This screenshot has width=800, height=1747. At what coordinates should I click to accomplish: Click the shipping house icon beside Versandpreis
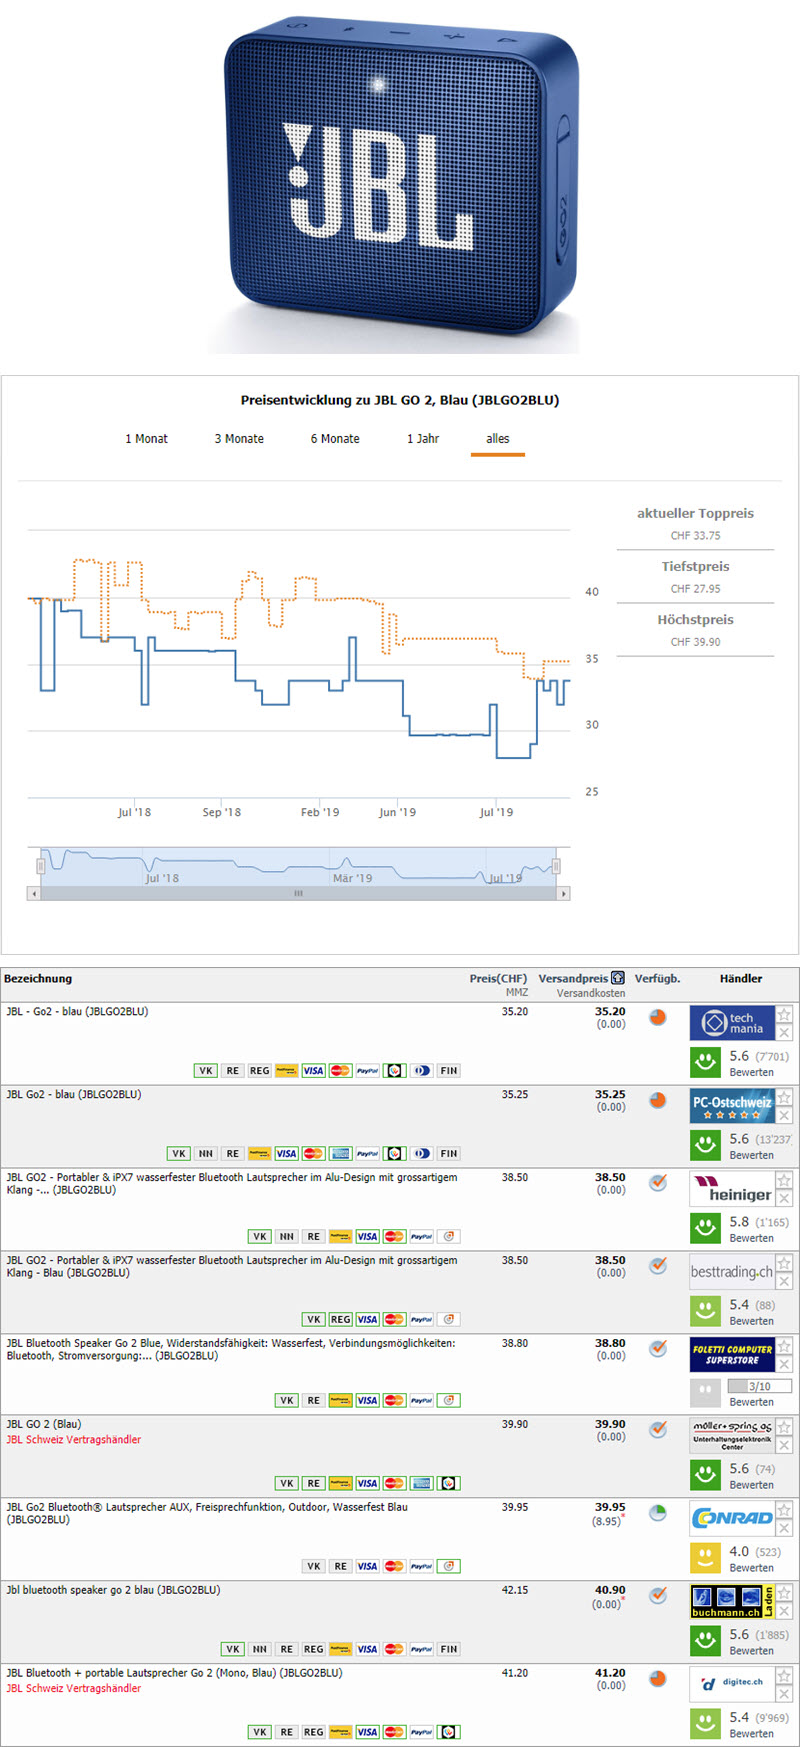coord(618,978)
